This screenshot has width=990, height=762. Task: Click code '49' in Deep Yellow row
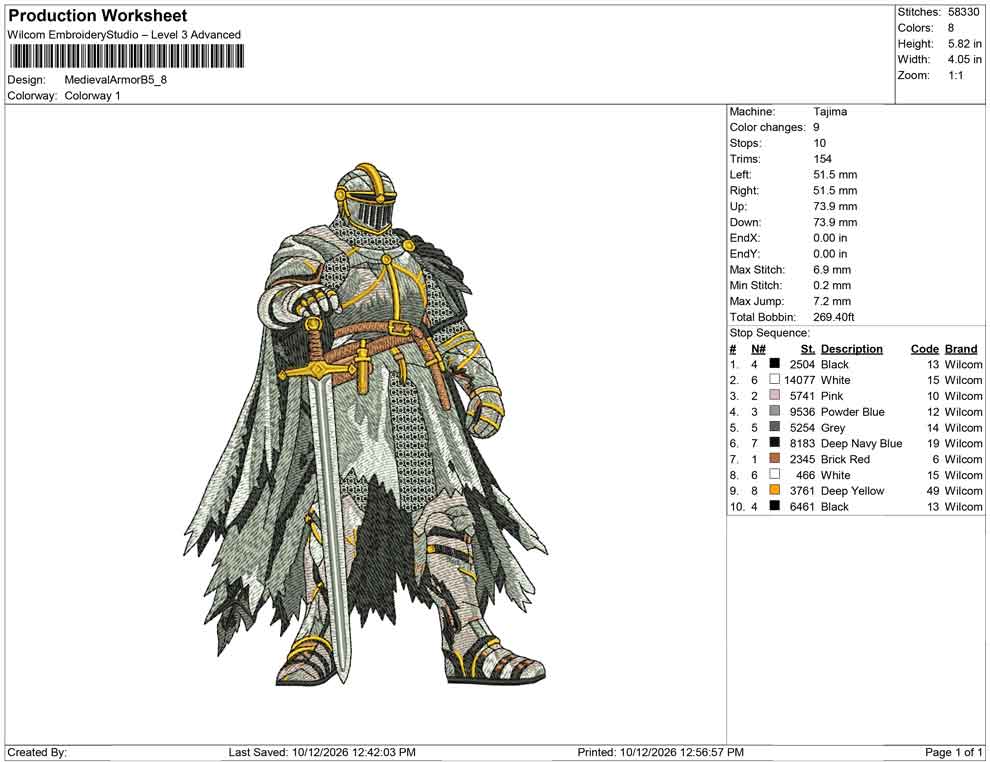[x=933, y=491]
